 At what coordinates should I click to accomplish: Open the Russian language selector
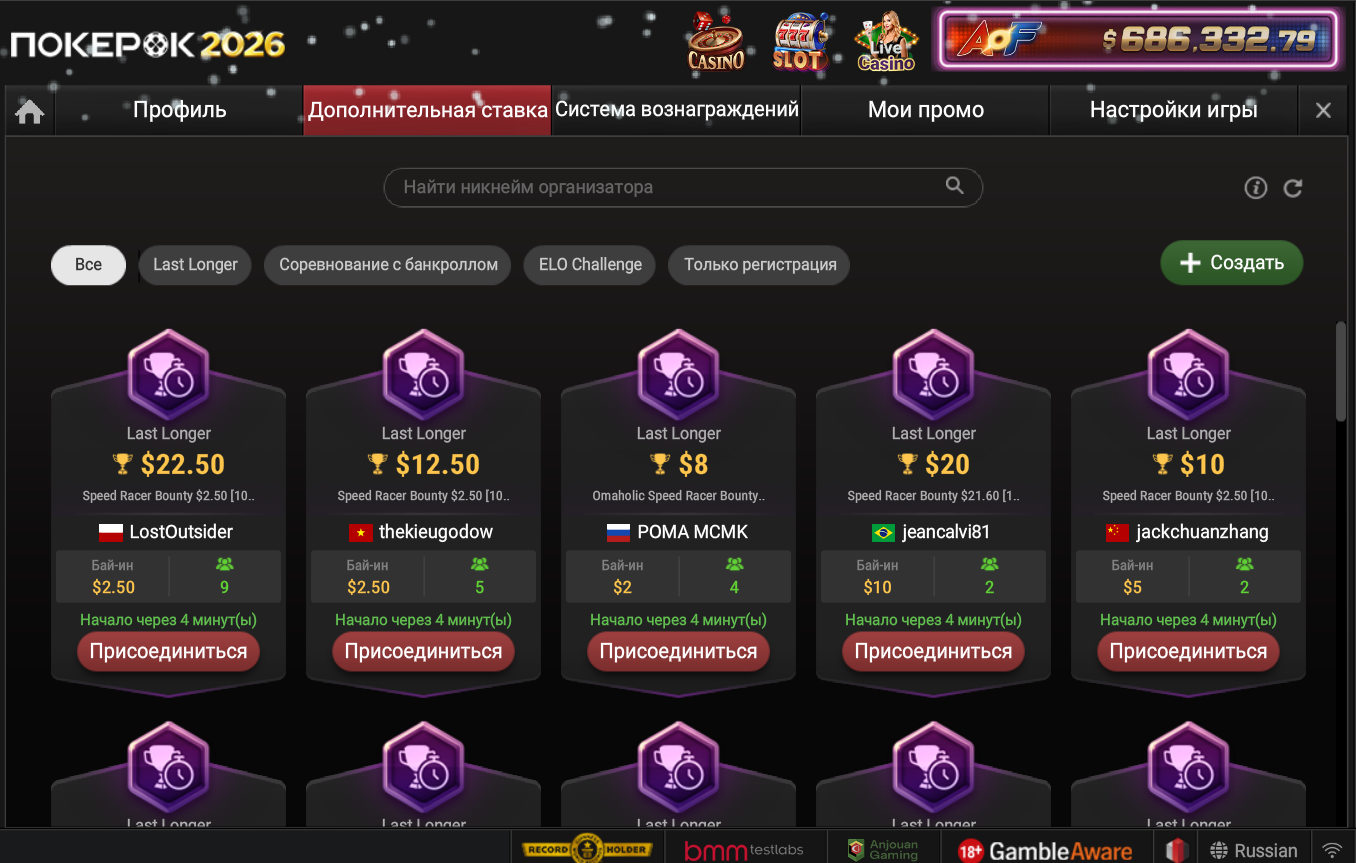(1254, 851)
